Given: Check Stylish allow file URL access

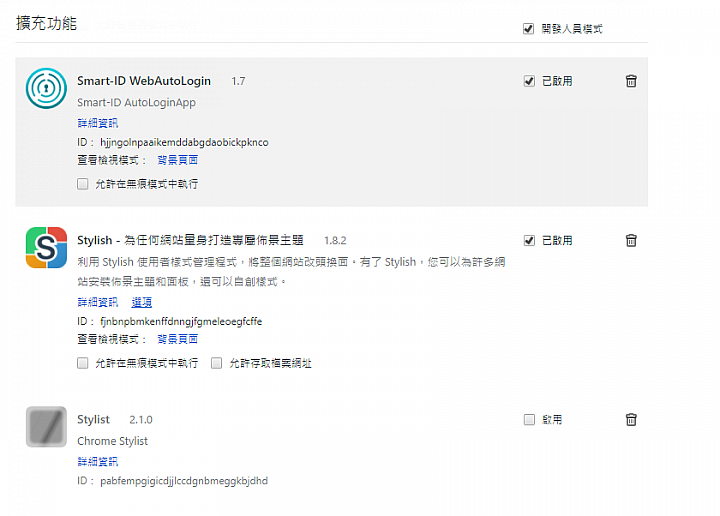Looking at the screenshot, I should 216,363.
